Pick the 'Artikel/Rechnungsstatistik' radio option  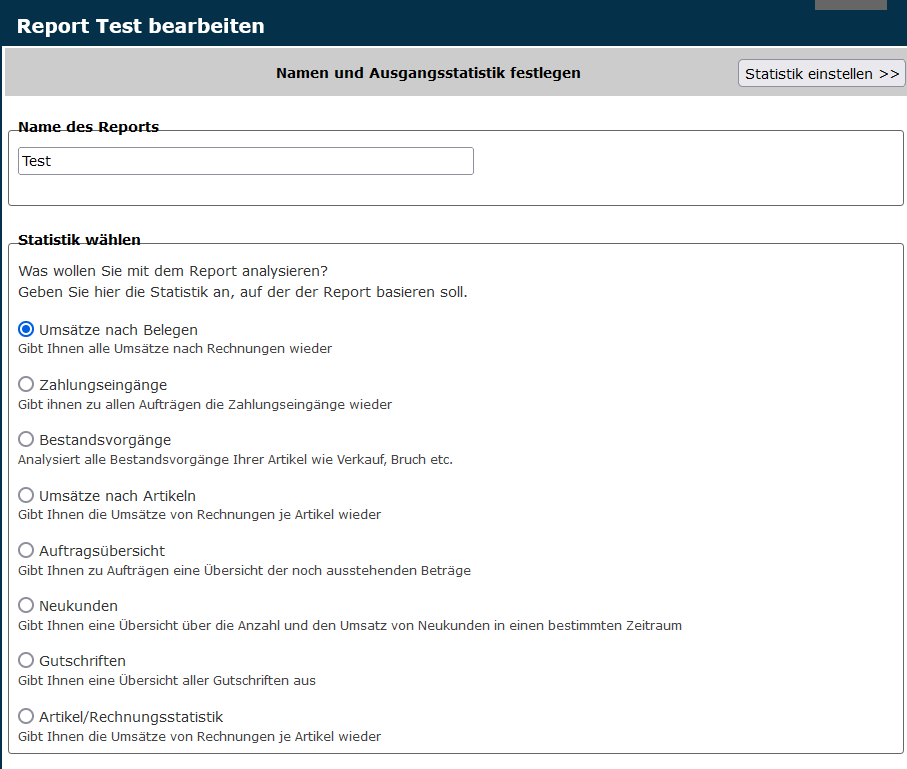[x=26, y=716]
